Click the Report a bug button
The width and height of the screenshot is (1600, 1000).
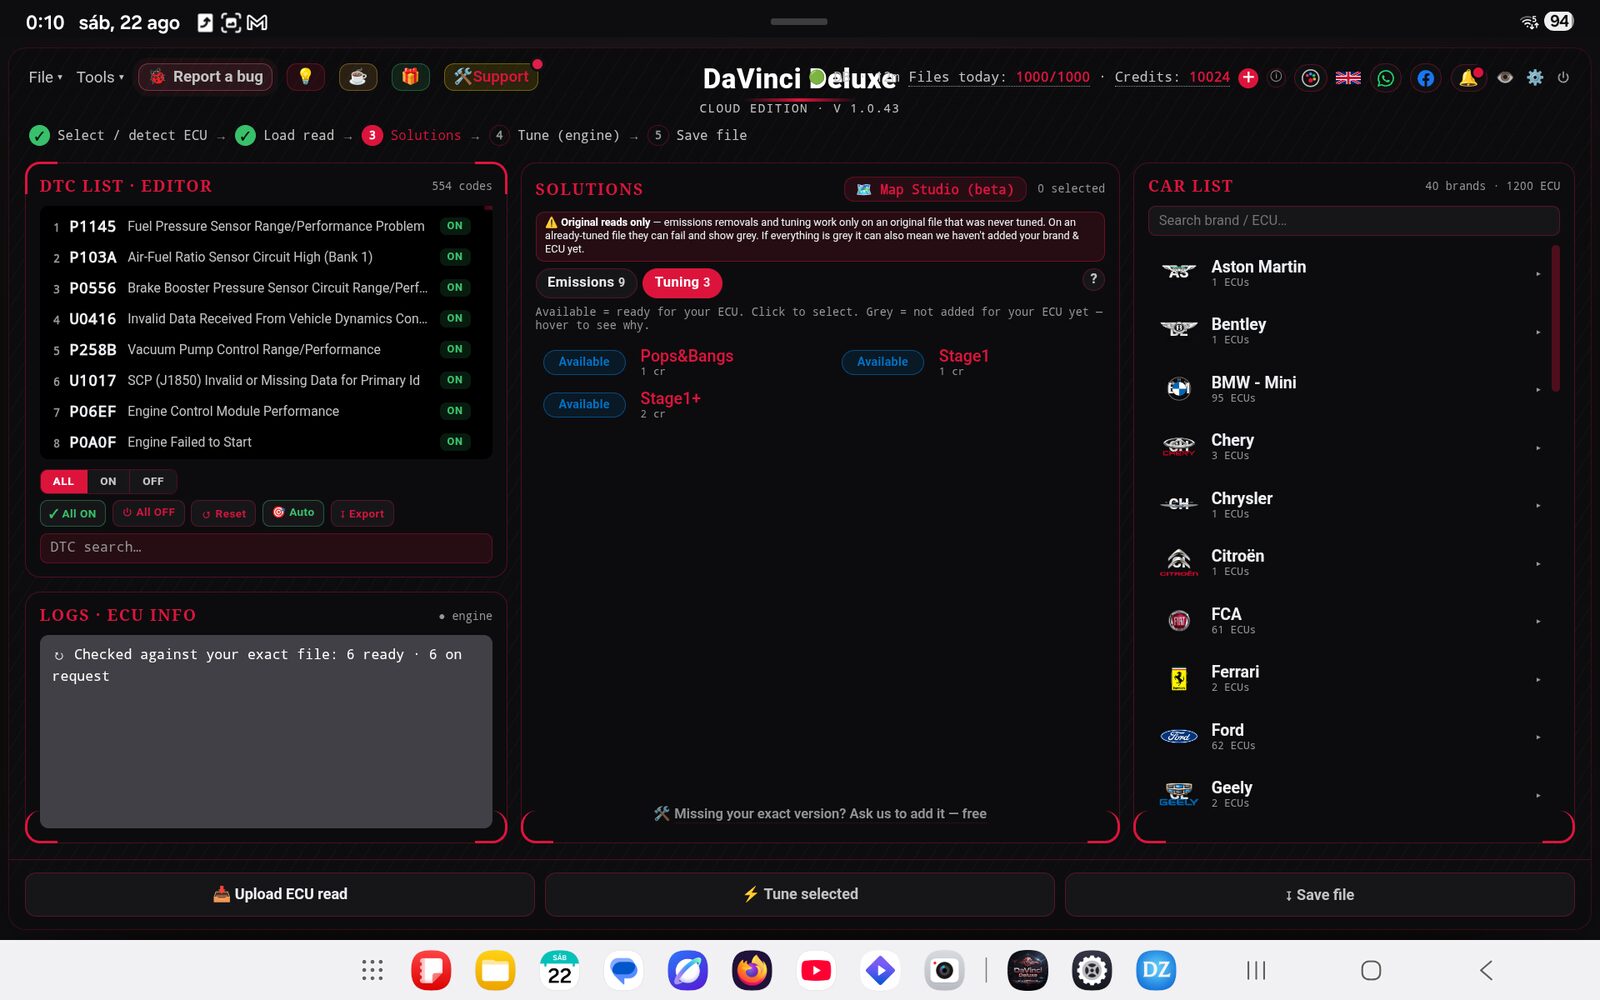click(x=207, y=77)
